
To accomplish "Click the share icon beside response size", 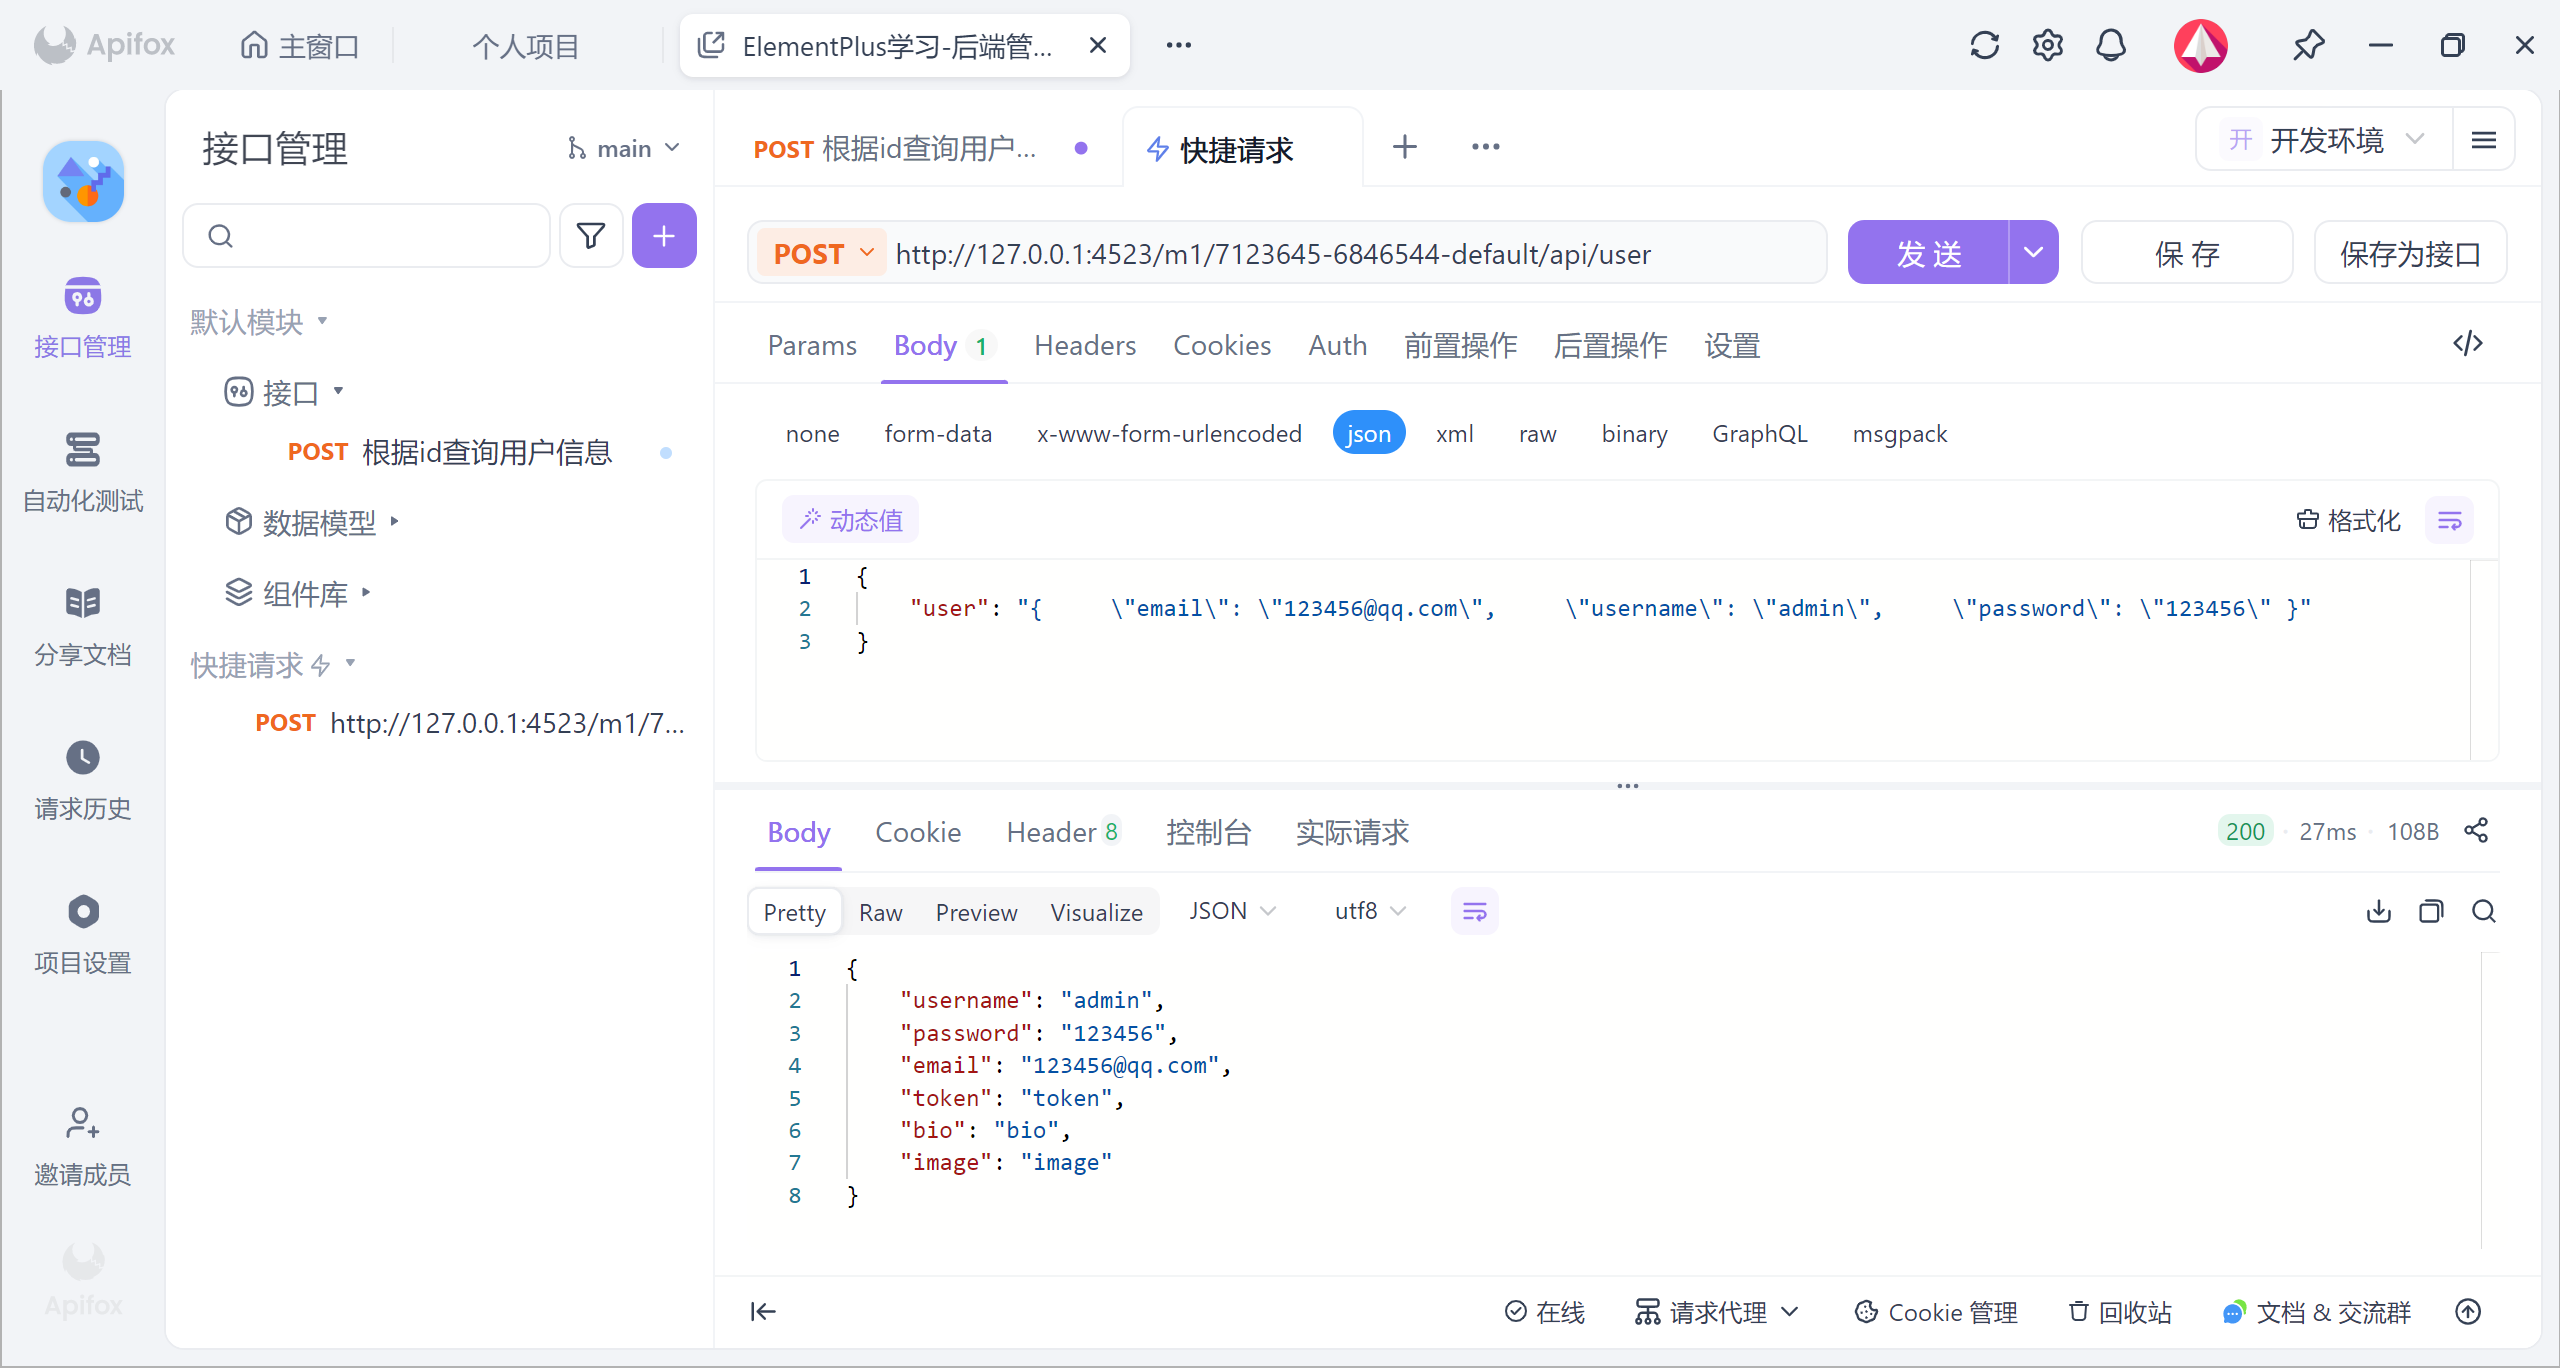I will coord(2476,831).
